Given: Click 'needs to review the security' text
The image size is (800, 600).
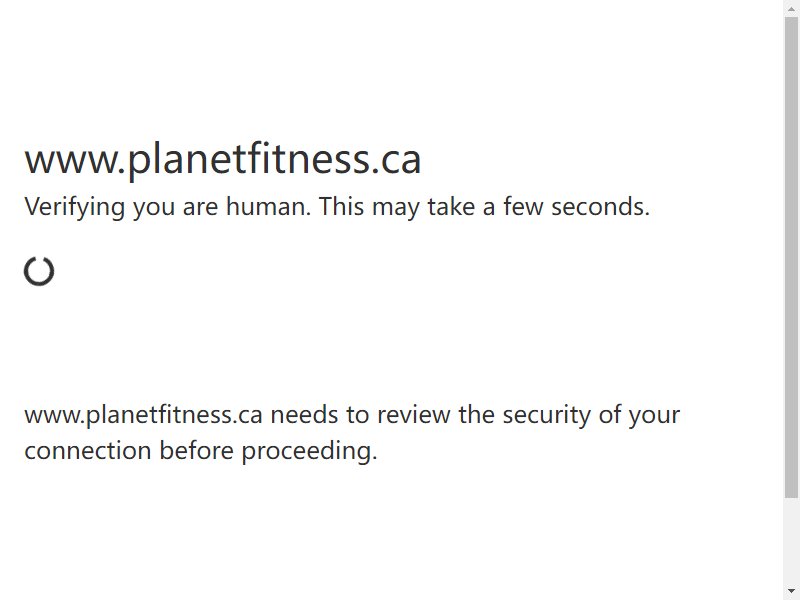Looking at the screenshot, I should click(431, 415).
